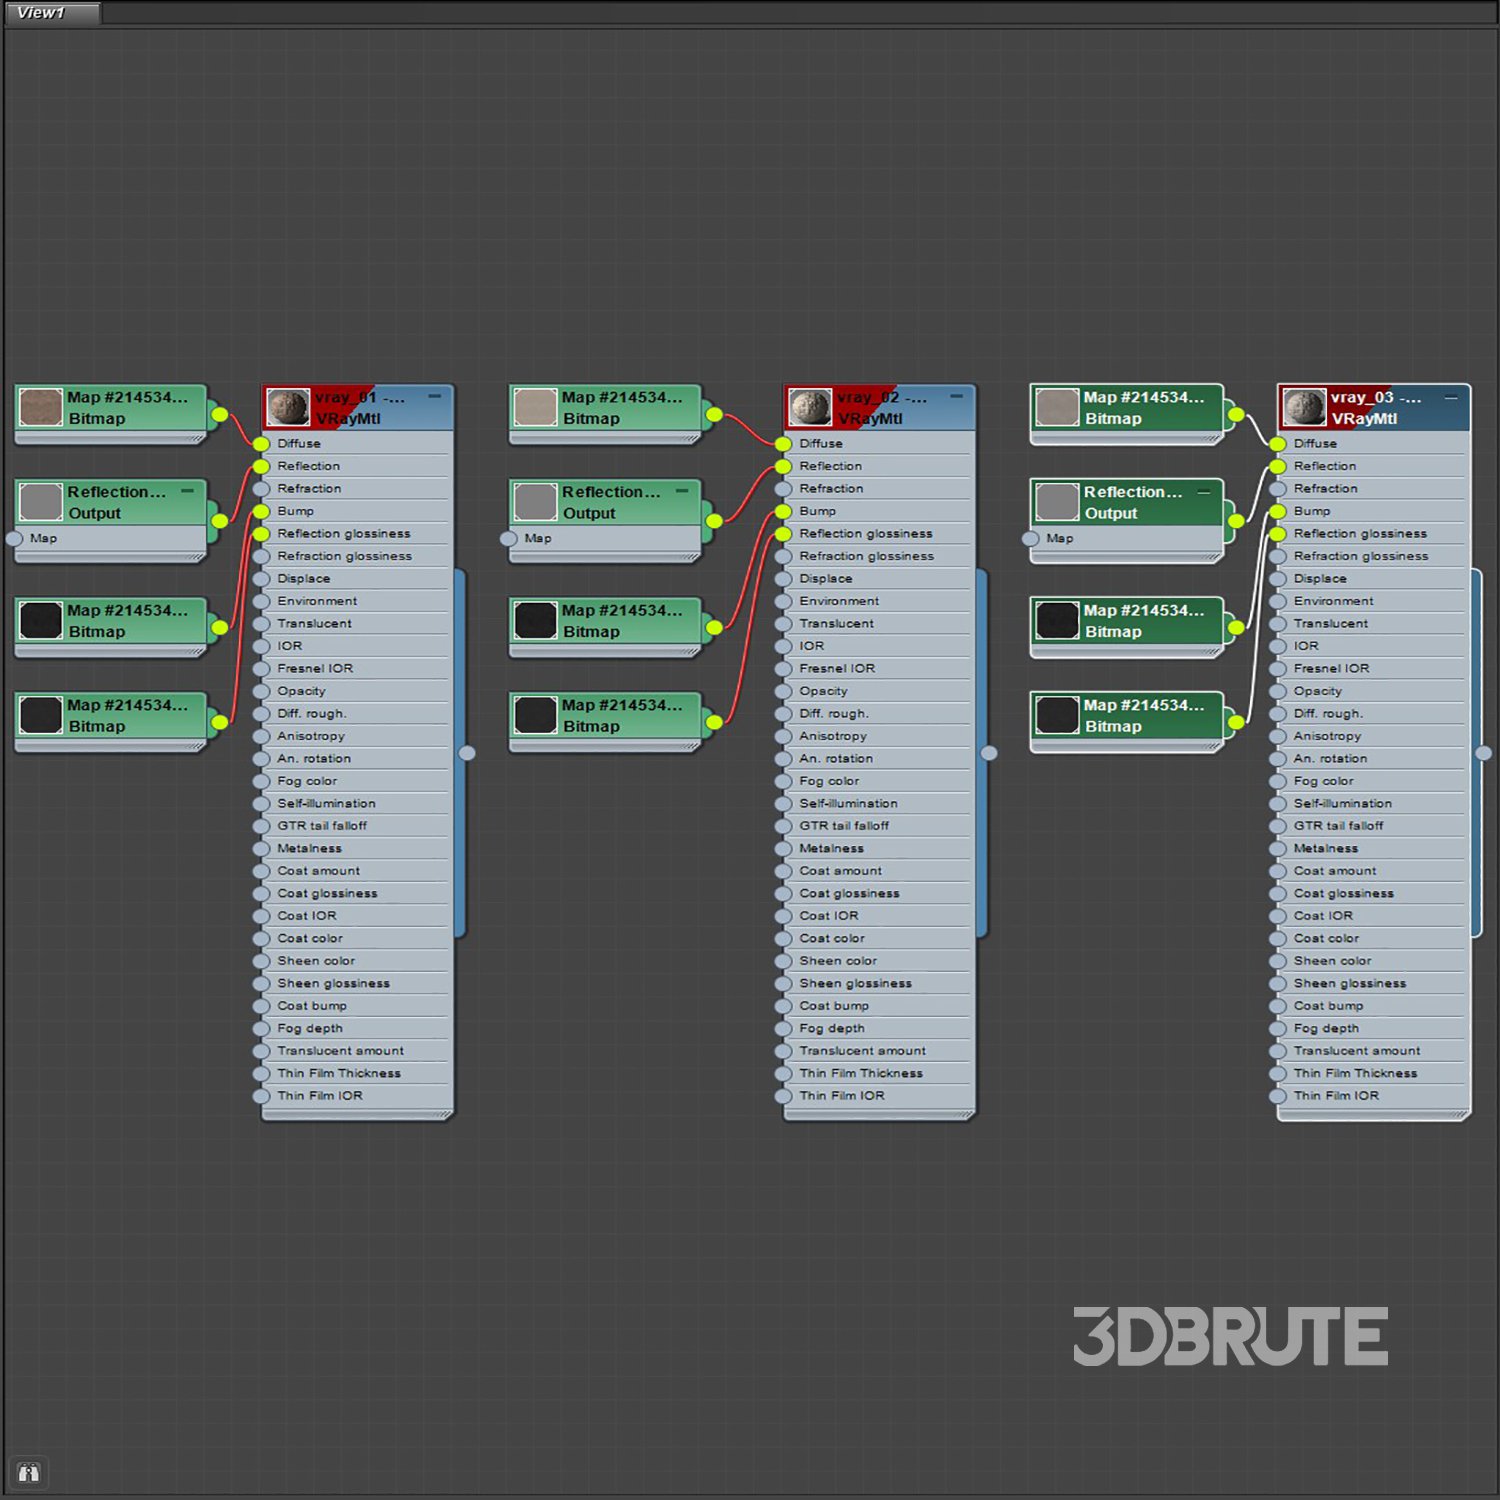Screen dimensions: 1500x1500
Task: Click the Opacity input socket on vray_03
Action: [1278, 692]
